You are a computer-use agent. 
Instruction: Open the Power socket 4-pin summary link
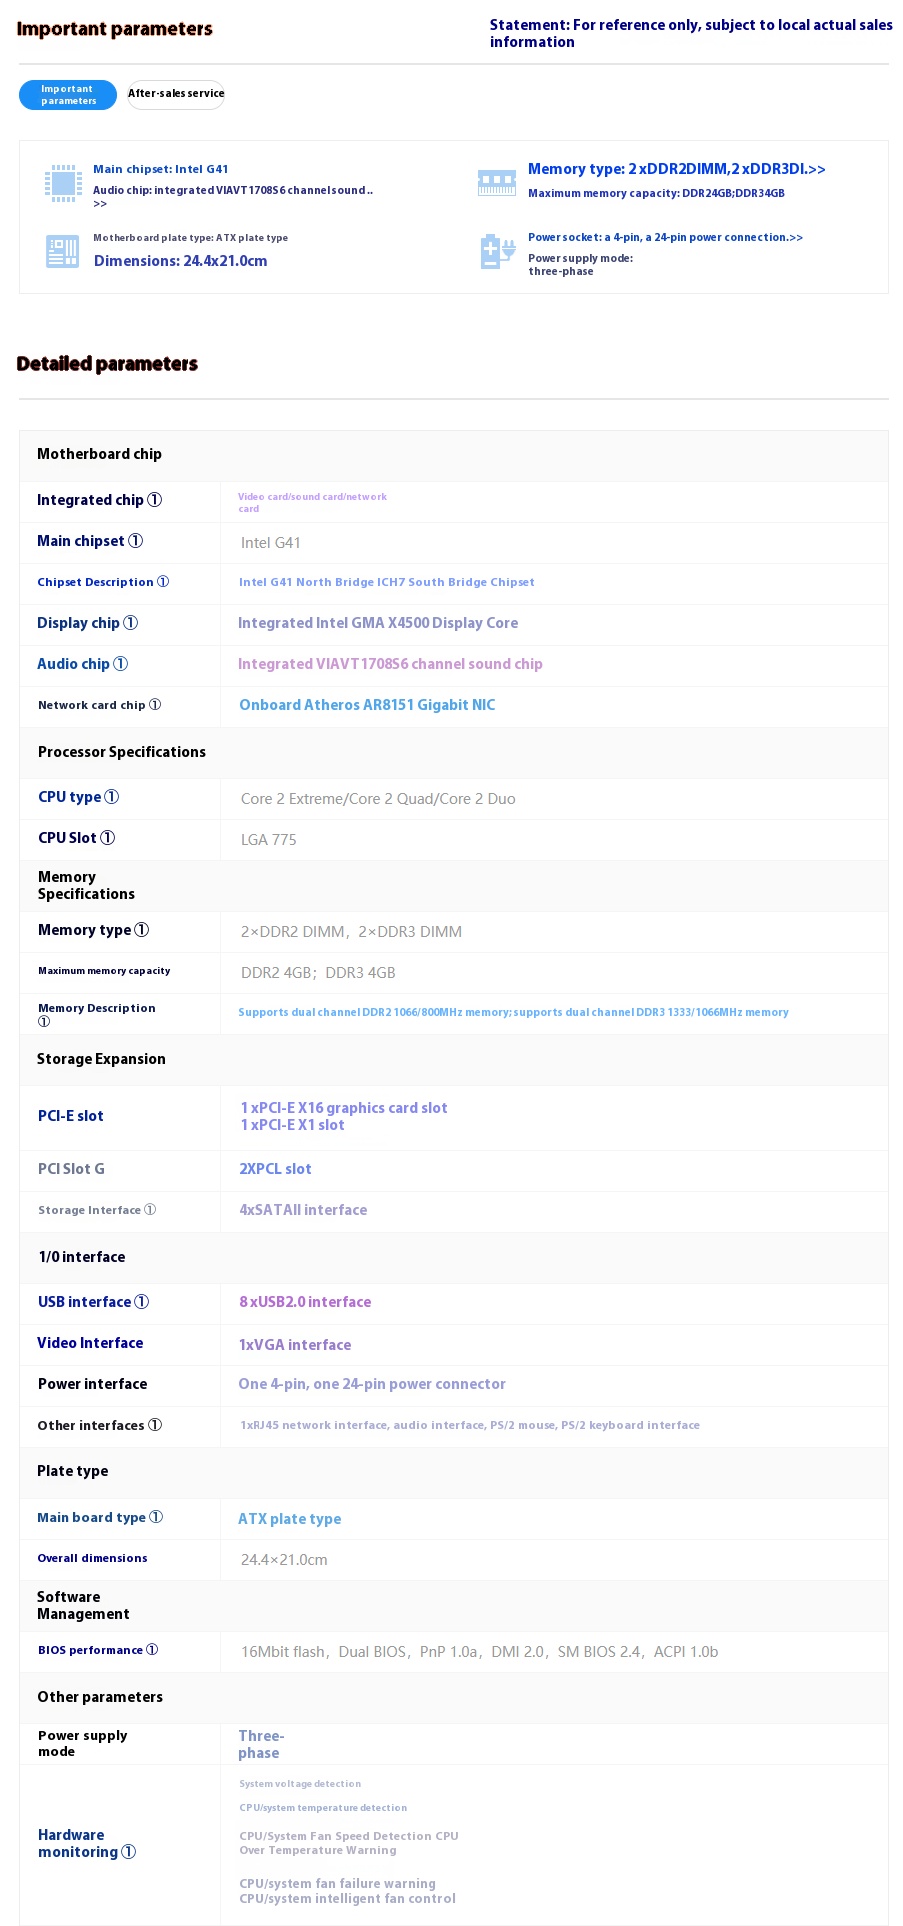tap(665, 237)
